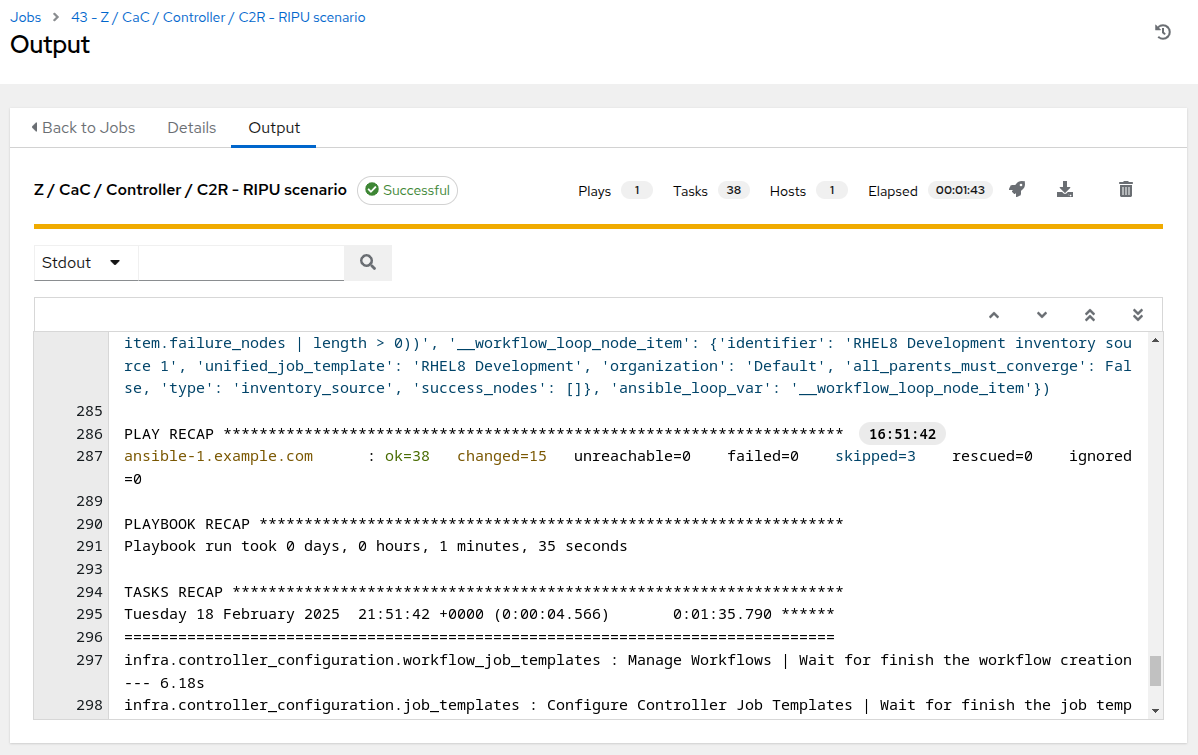
Task: Select the TASKS RECAP line 294
Action: 484,592
